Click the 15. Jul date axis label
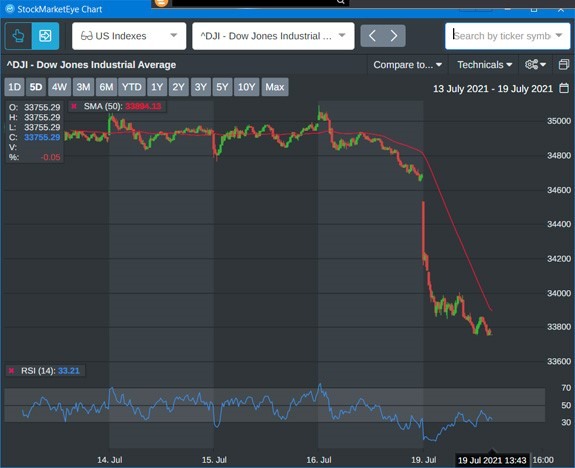 pyautogui.click(x=214, y=460)
